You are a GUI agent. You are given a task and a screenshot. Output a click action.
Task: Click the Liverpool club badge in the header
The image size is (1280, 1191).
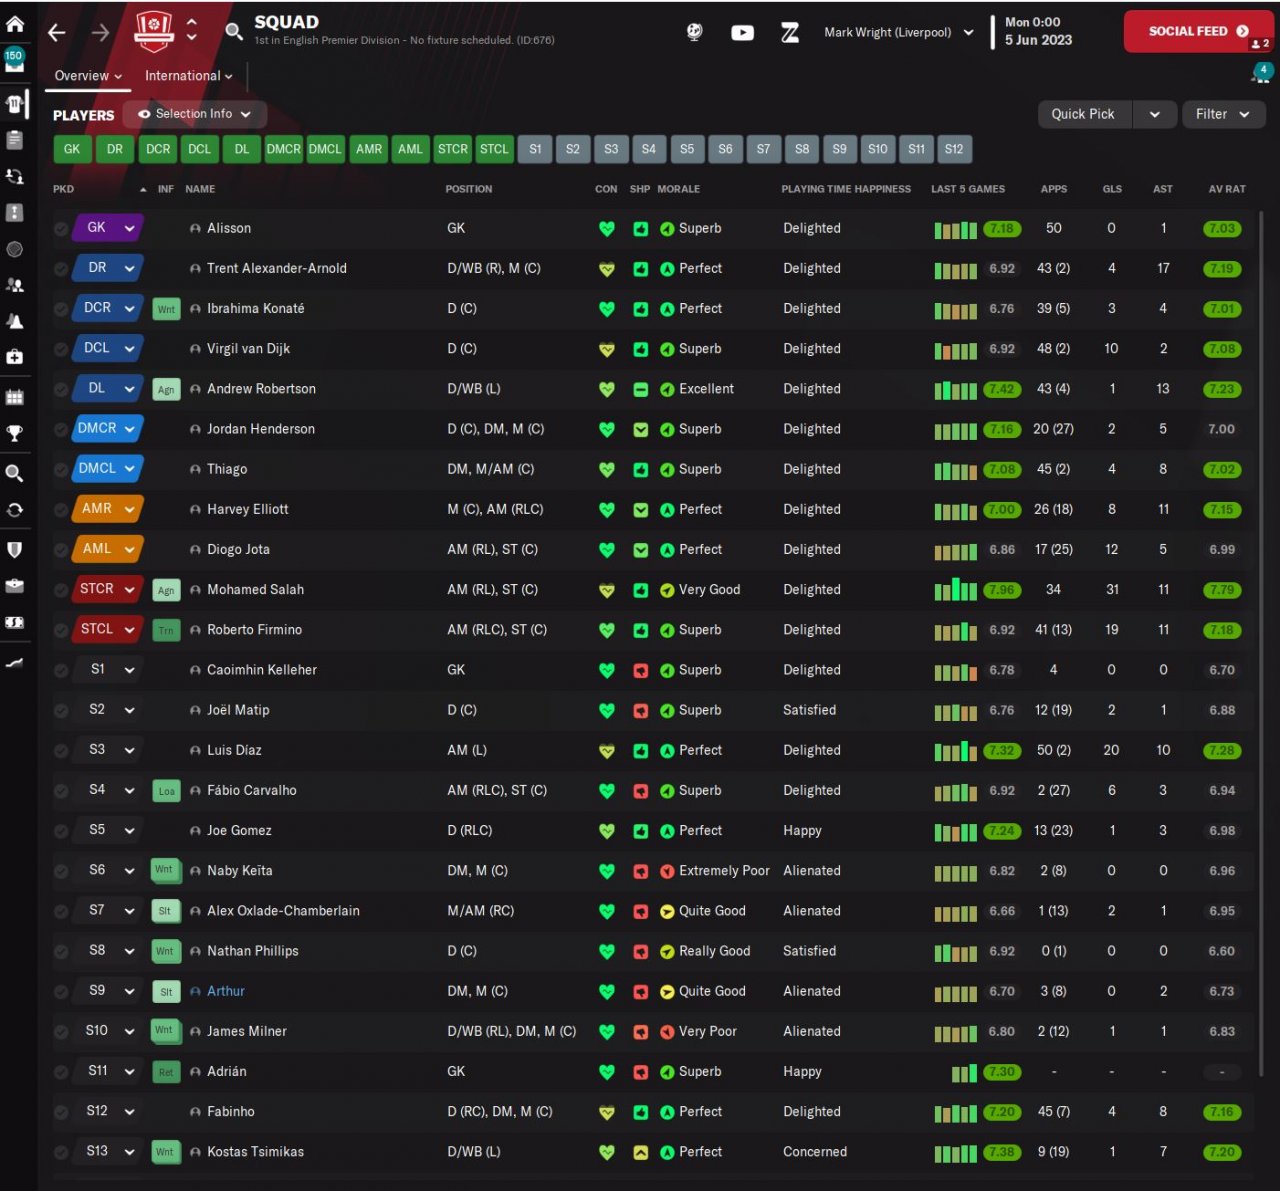pyautogui.click(x=154, y=31)
